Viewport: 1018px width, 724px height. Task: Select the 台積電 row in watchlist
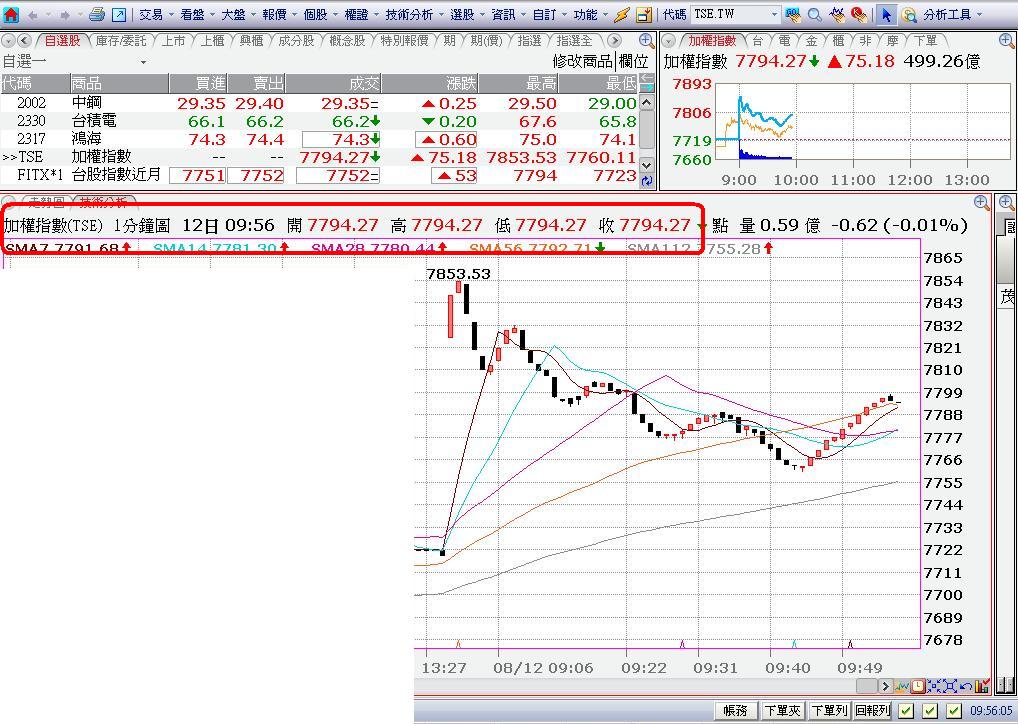pyautogui.click(x=319, y=121)
